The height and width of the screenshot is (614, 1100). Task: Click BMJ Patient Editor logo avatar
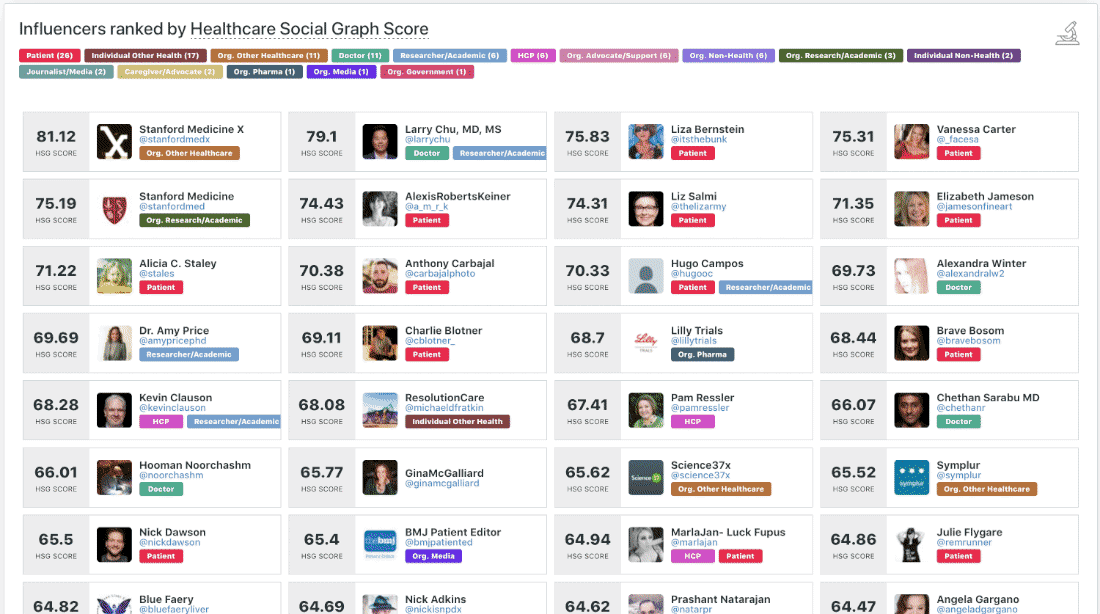[380, 544]
